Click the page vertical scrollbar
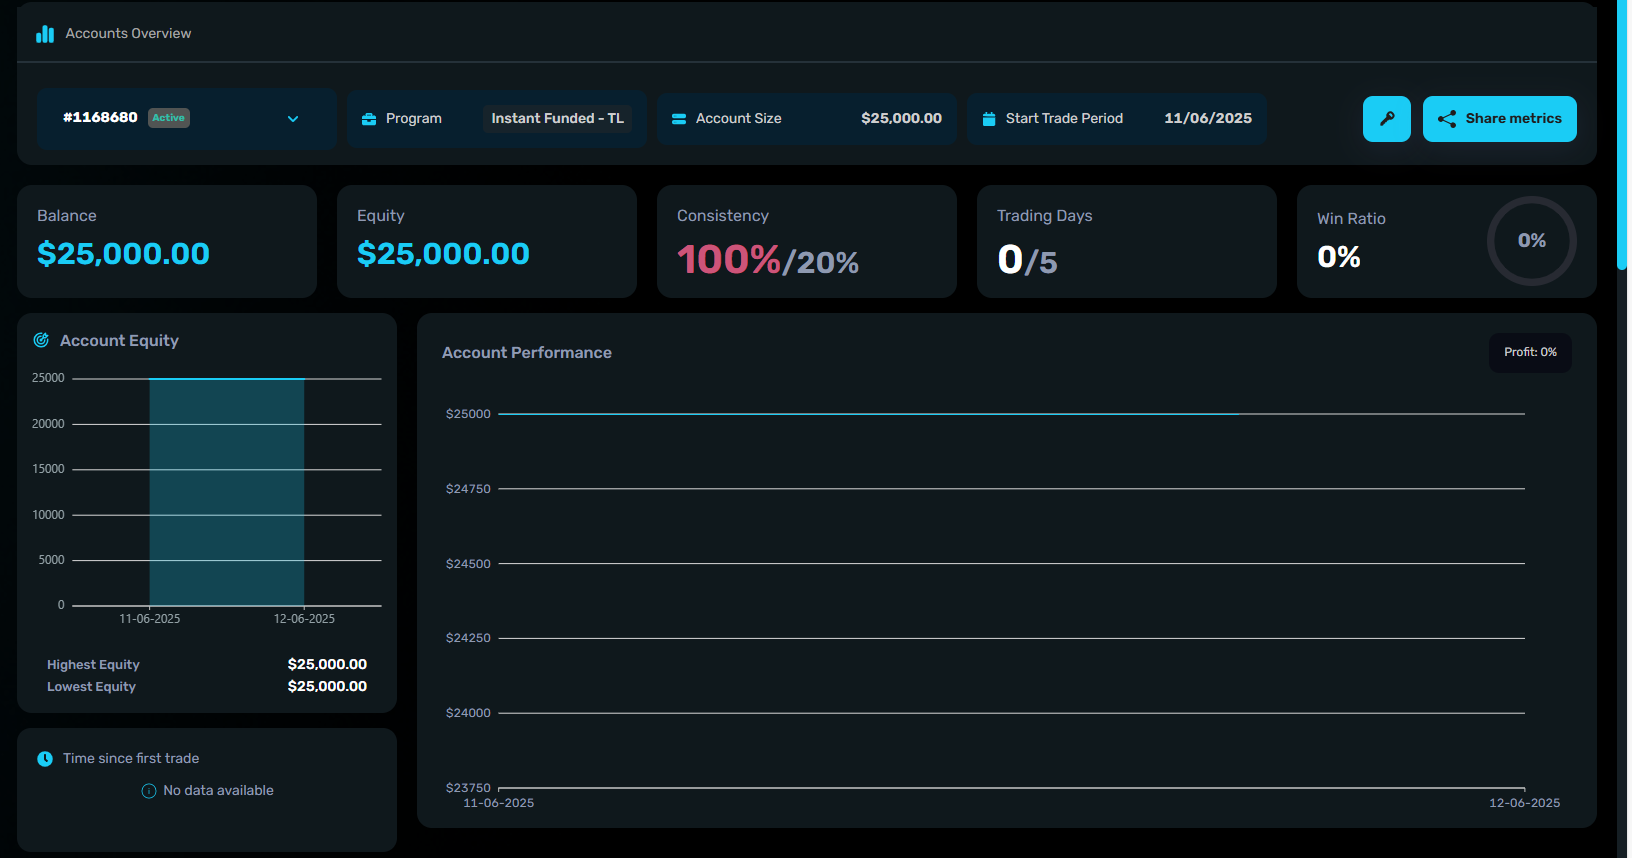Image resolution: width=1632 pixels, height=858 pixels. 1621,135
